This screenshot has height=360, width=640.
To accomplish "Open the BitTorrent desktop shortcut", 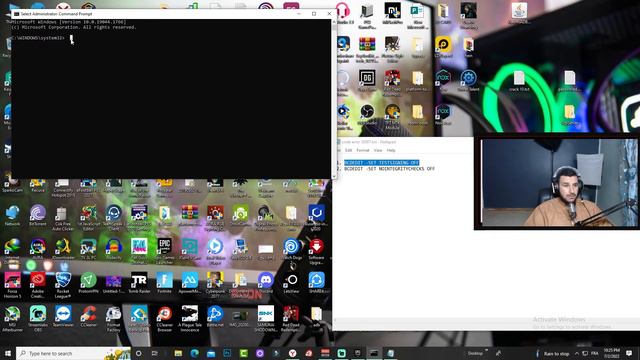I will pos(38,216).
